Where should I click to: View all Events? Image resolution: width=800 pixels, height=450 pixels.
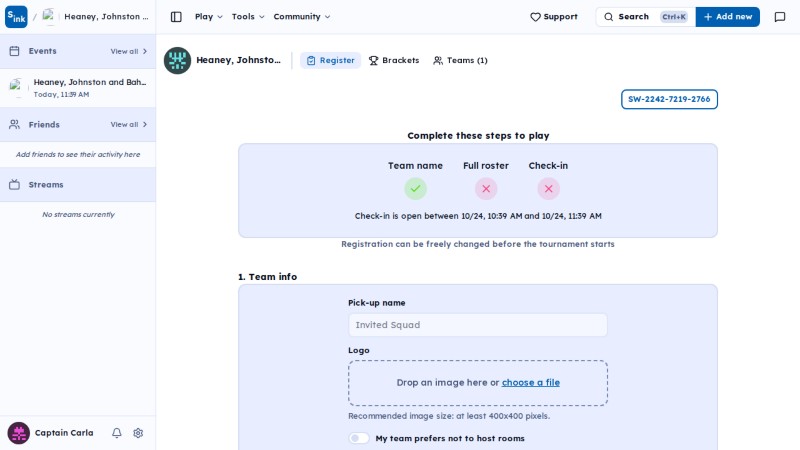[x=129, y=52]
